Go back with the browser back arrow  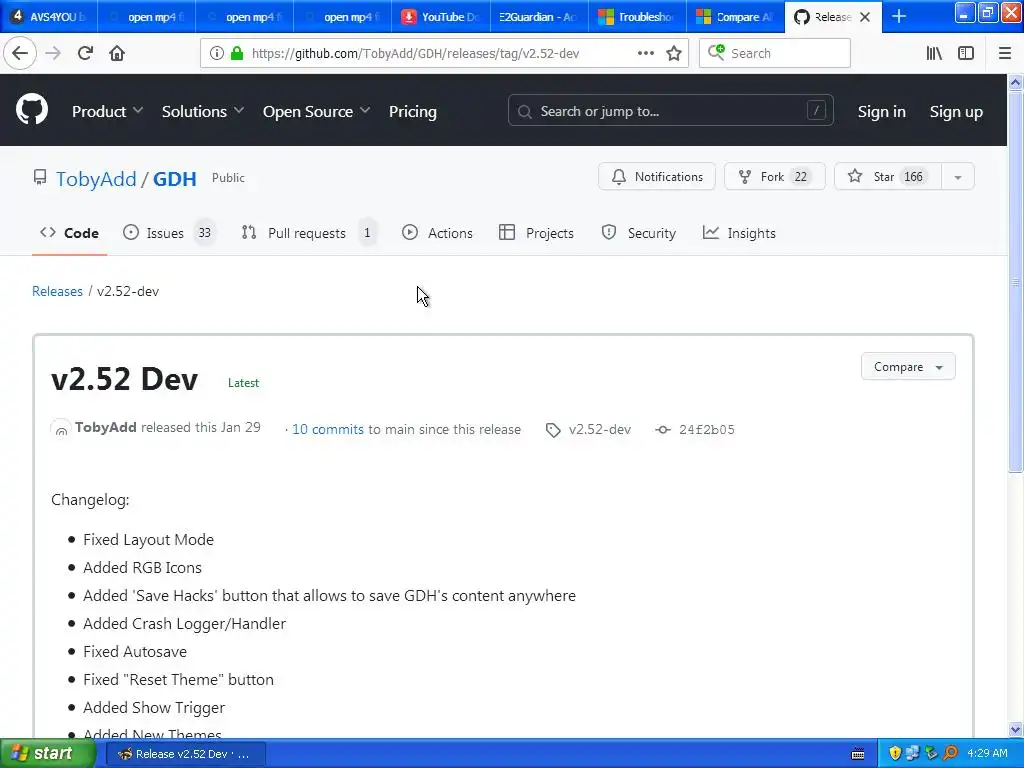(20, 53)
